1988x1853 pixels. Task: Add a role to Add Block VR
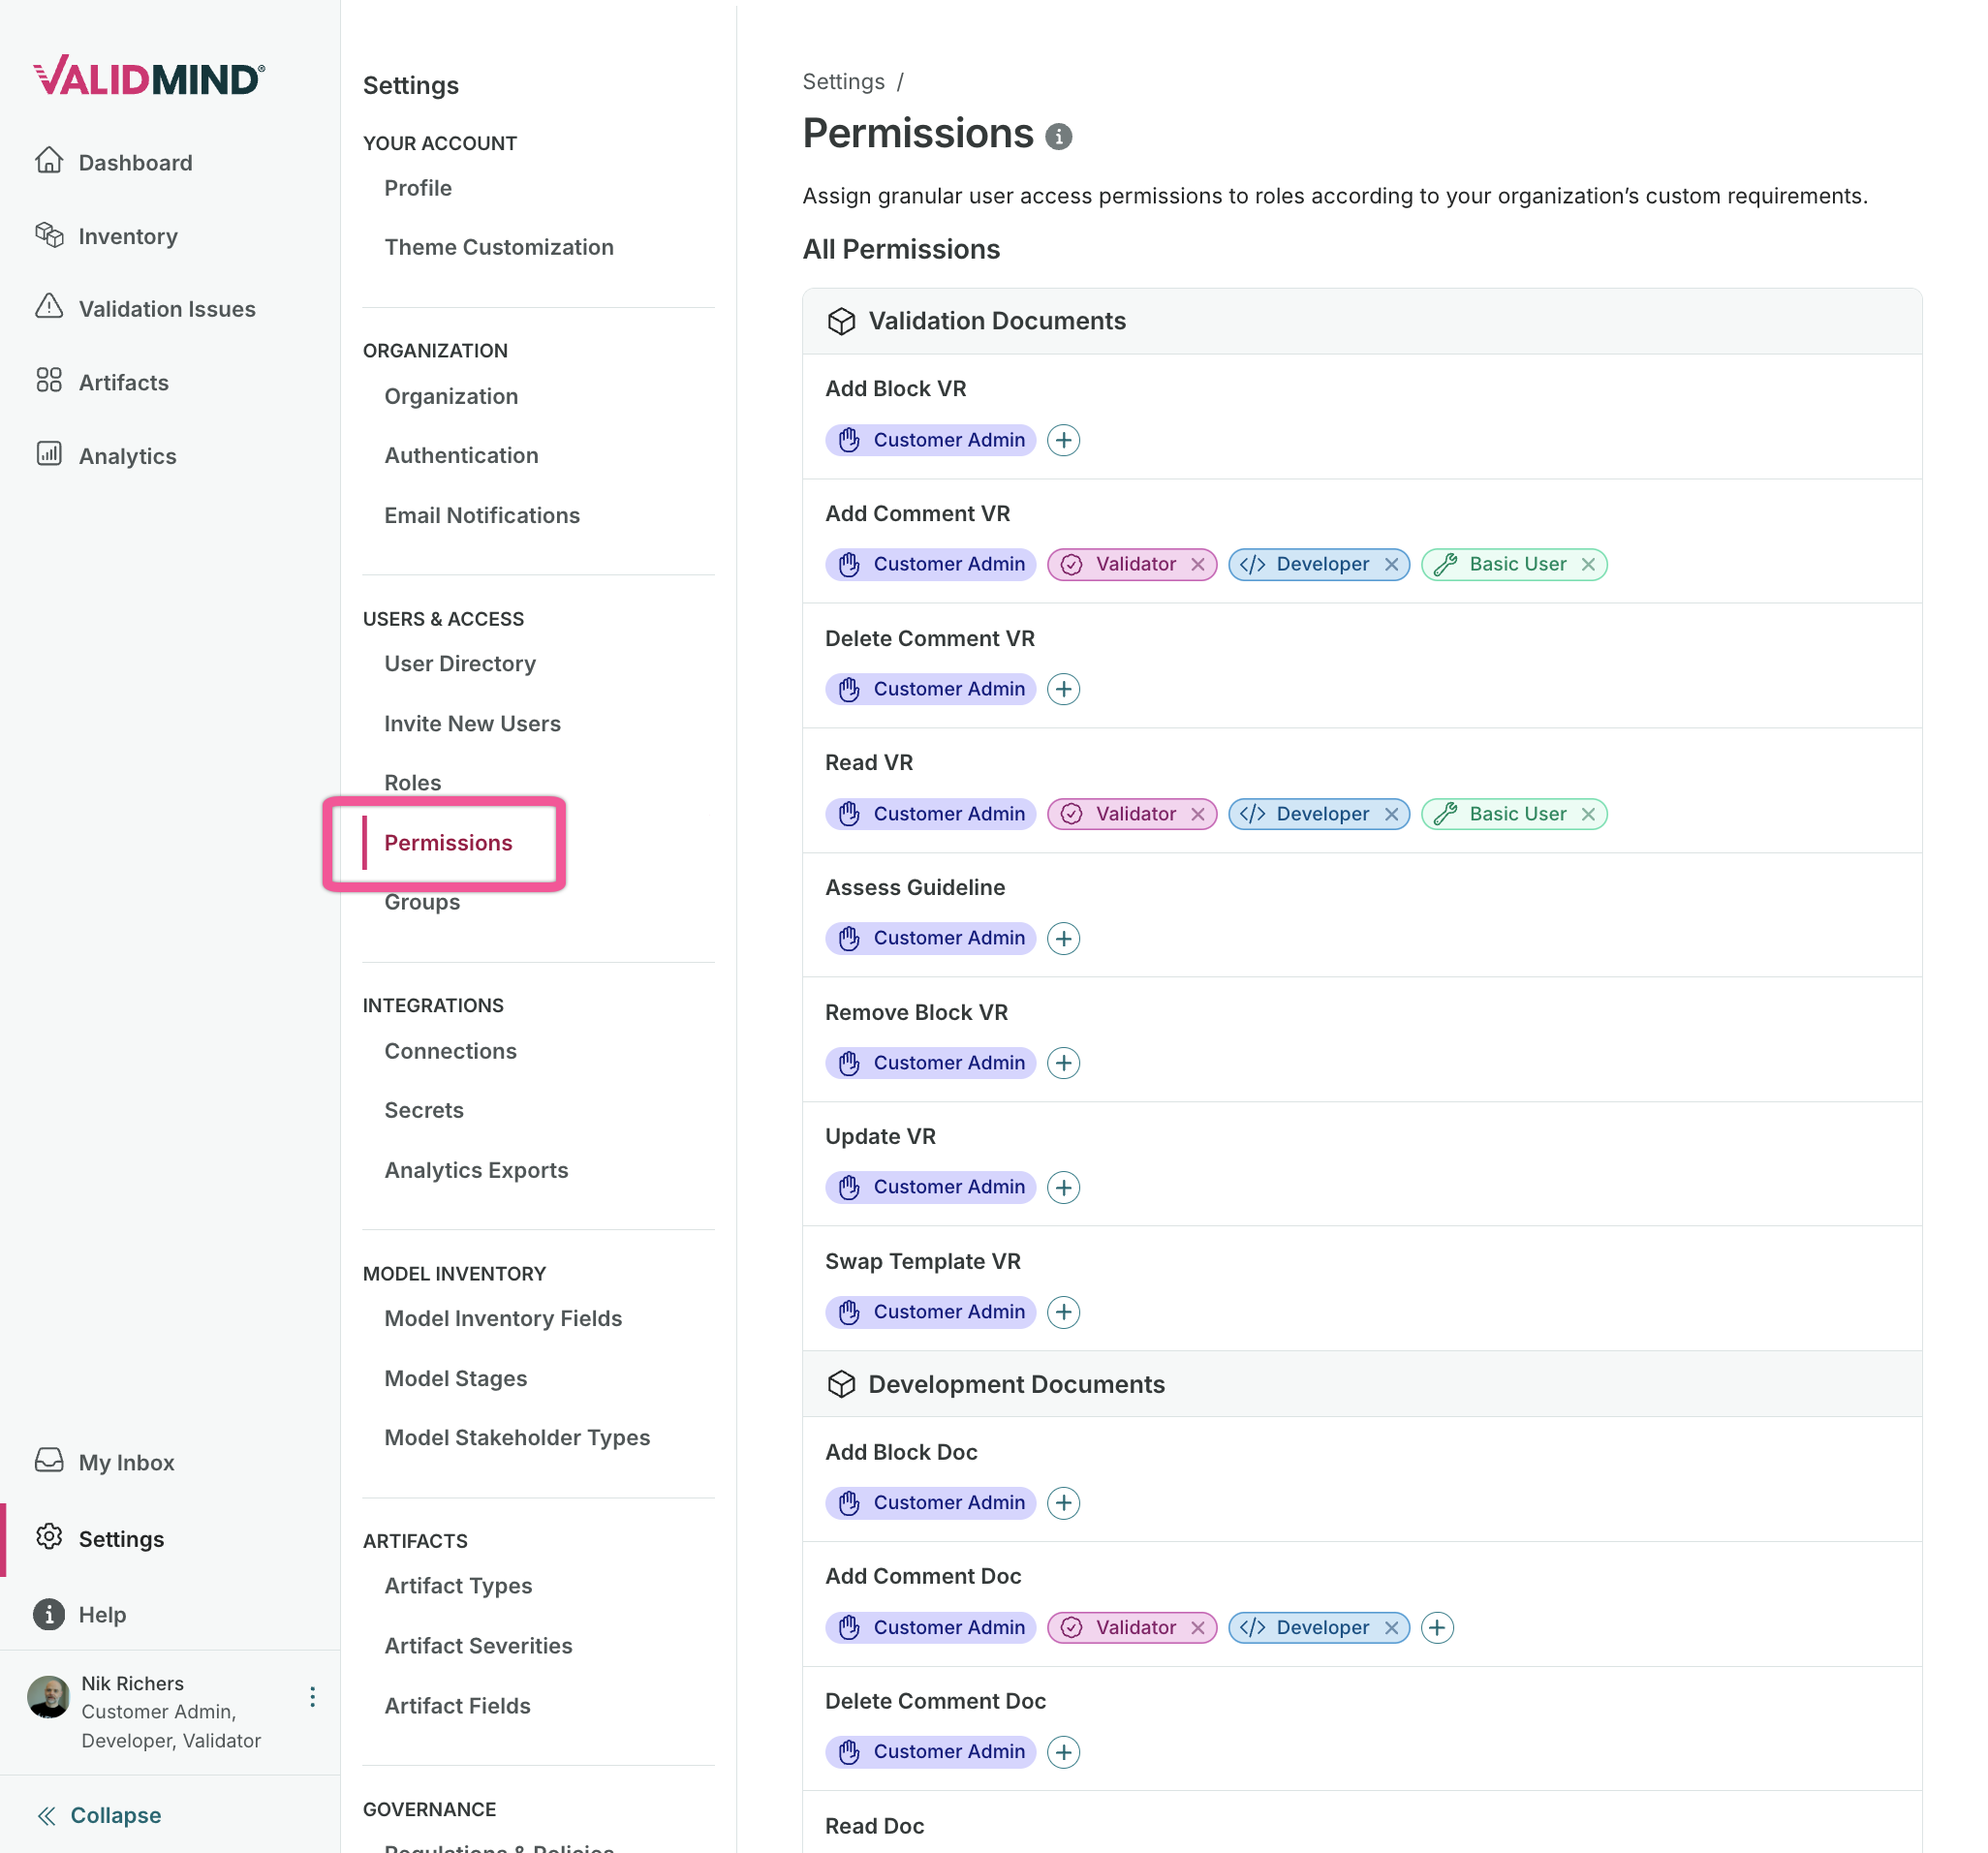[1063, 440]
